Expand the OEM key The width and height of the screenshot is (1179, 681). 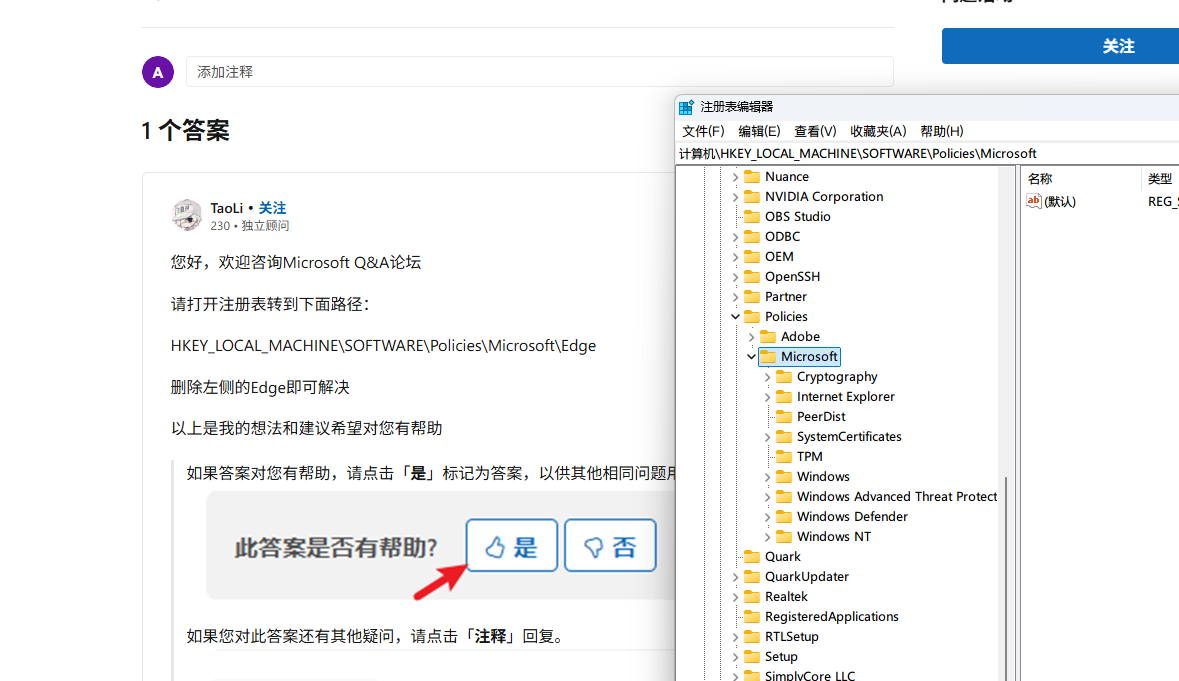click(735, 257)
